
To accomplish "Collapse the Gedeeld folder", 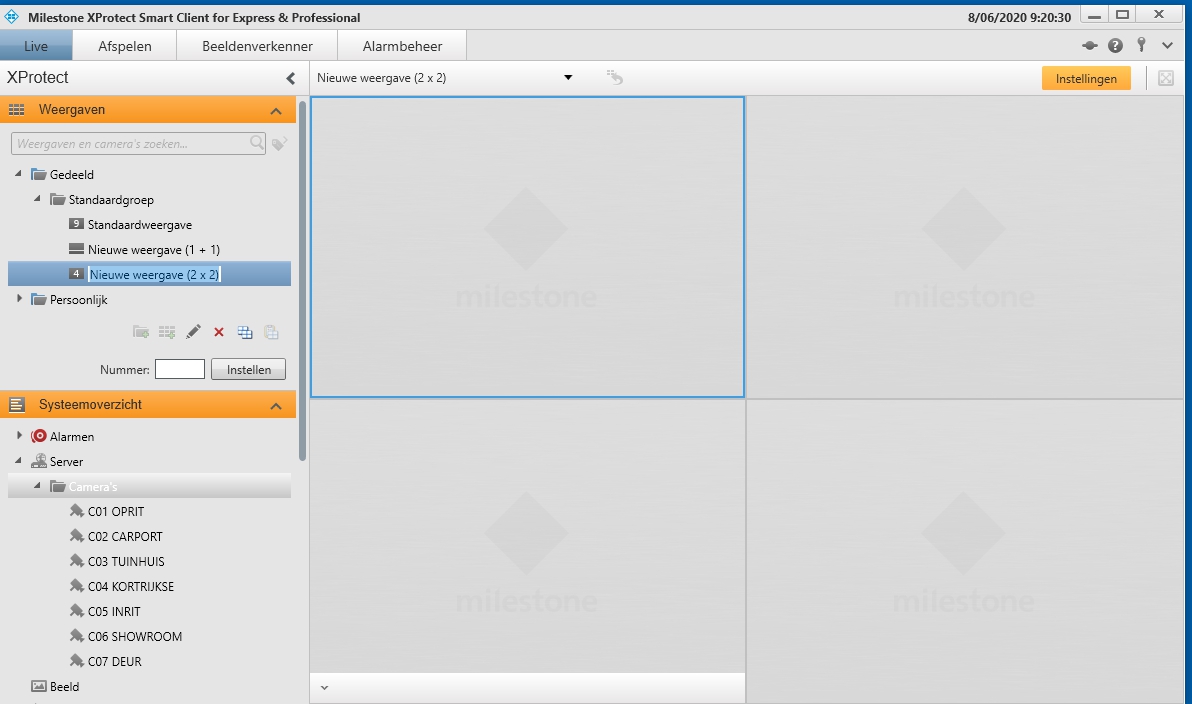I will tap(18, 174).
